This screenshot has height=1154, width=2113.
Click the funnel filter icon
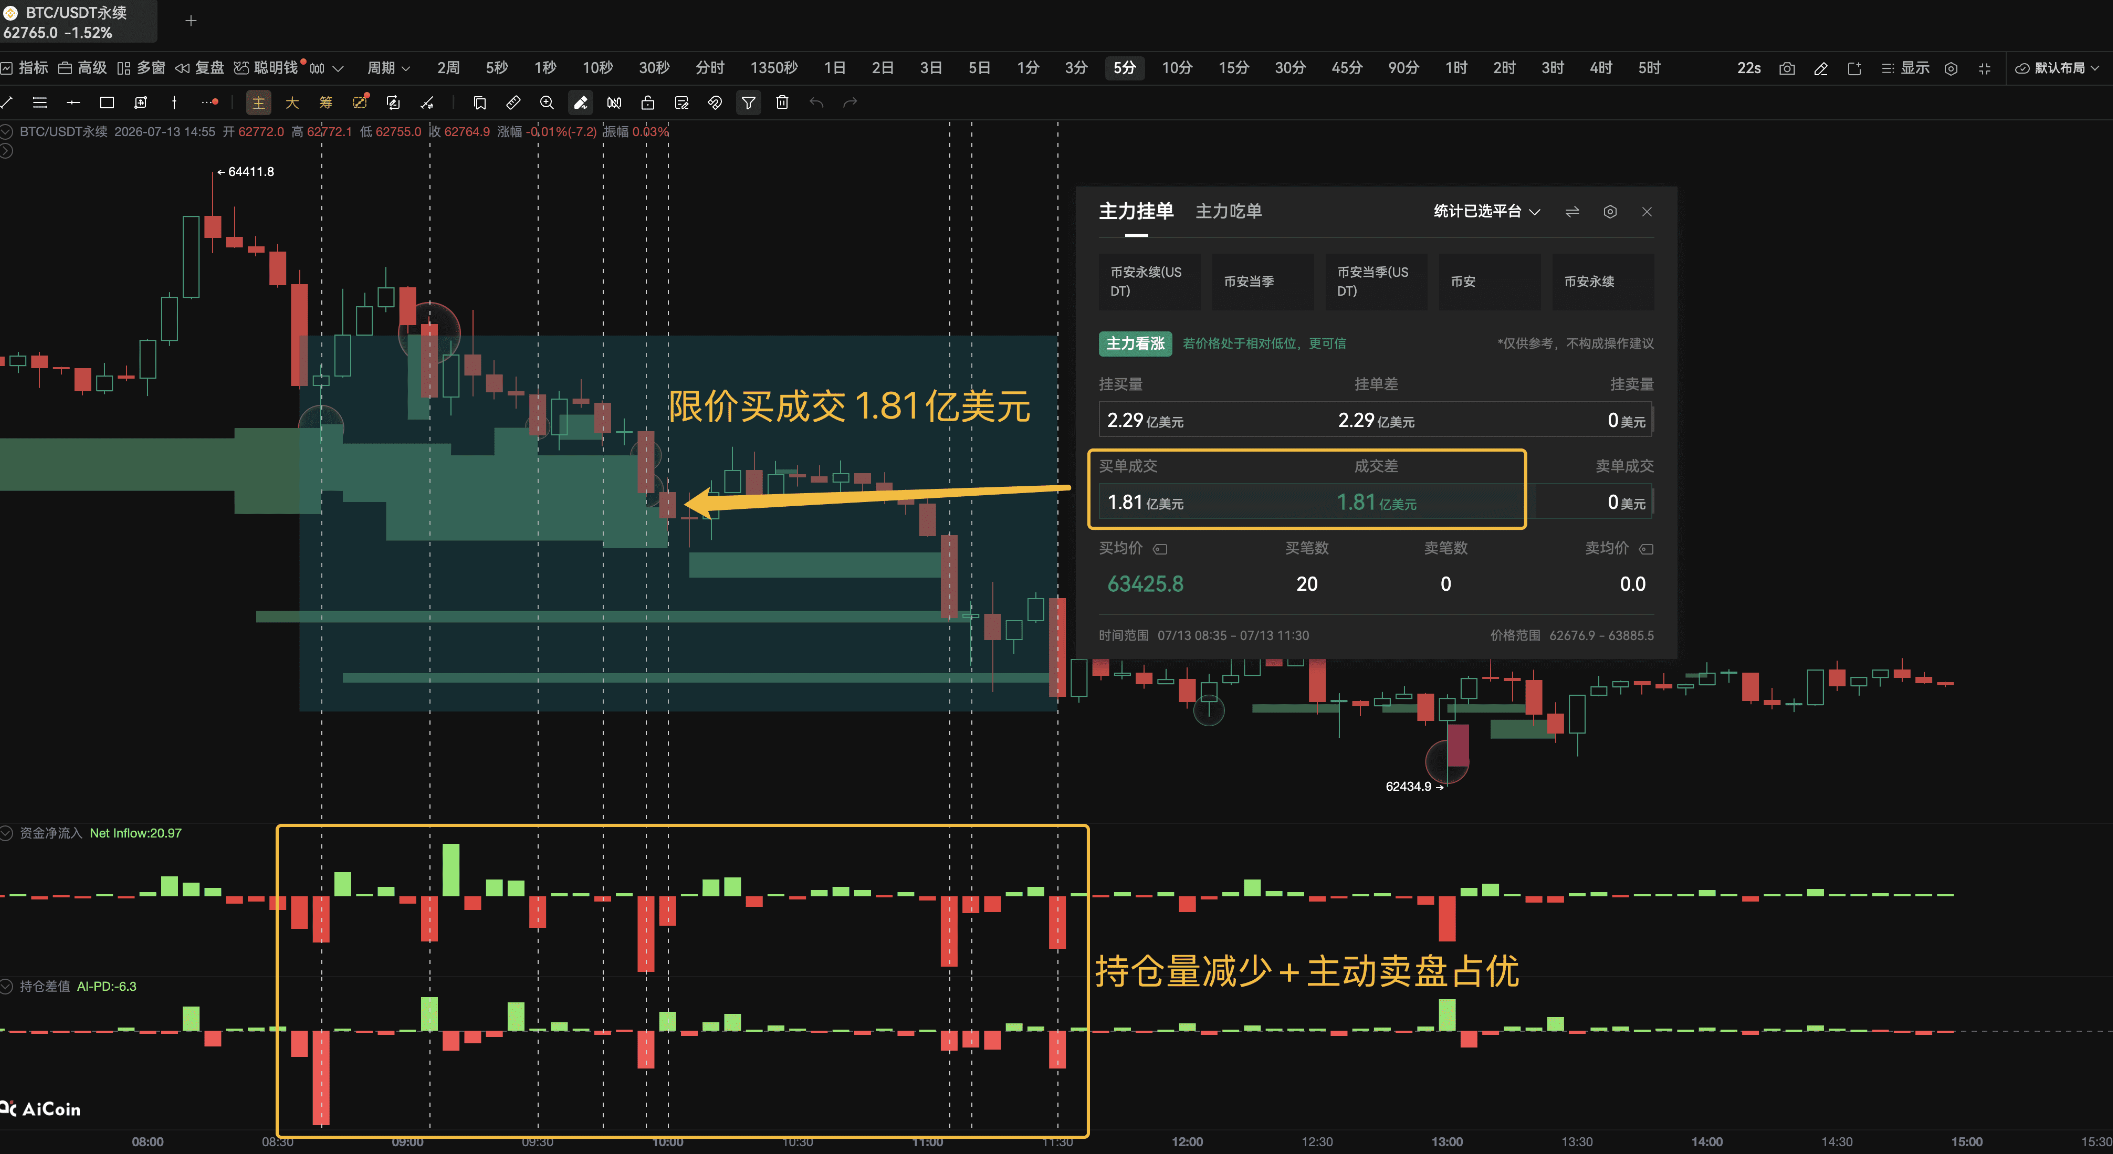748,103
